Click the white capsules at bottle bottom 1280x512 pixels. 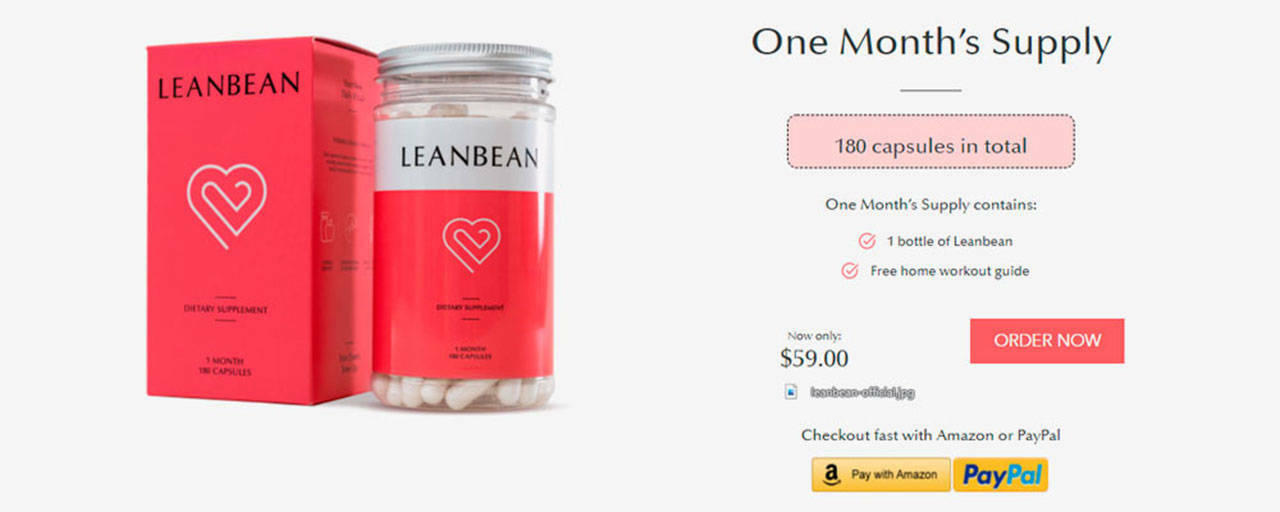coord(464,390)
